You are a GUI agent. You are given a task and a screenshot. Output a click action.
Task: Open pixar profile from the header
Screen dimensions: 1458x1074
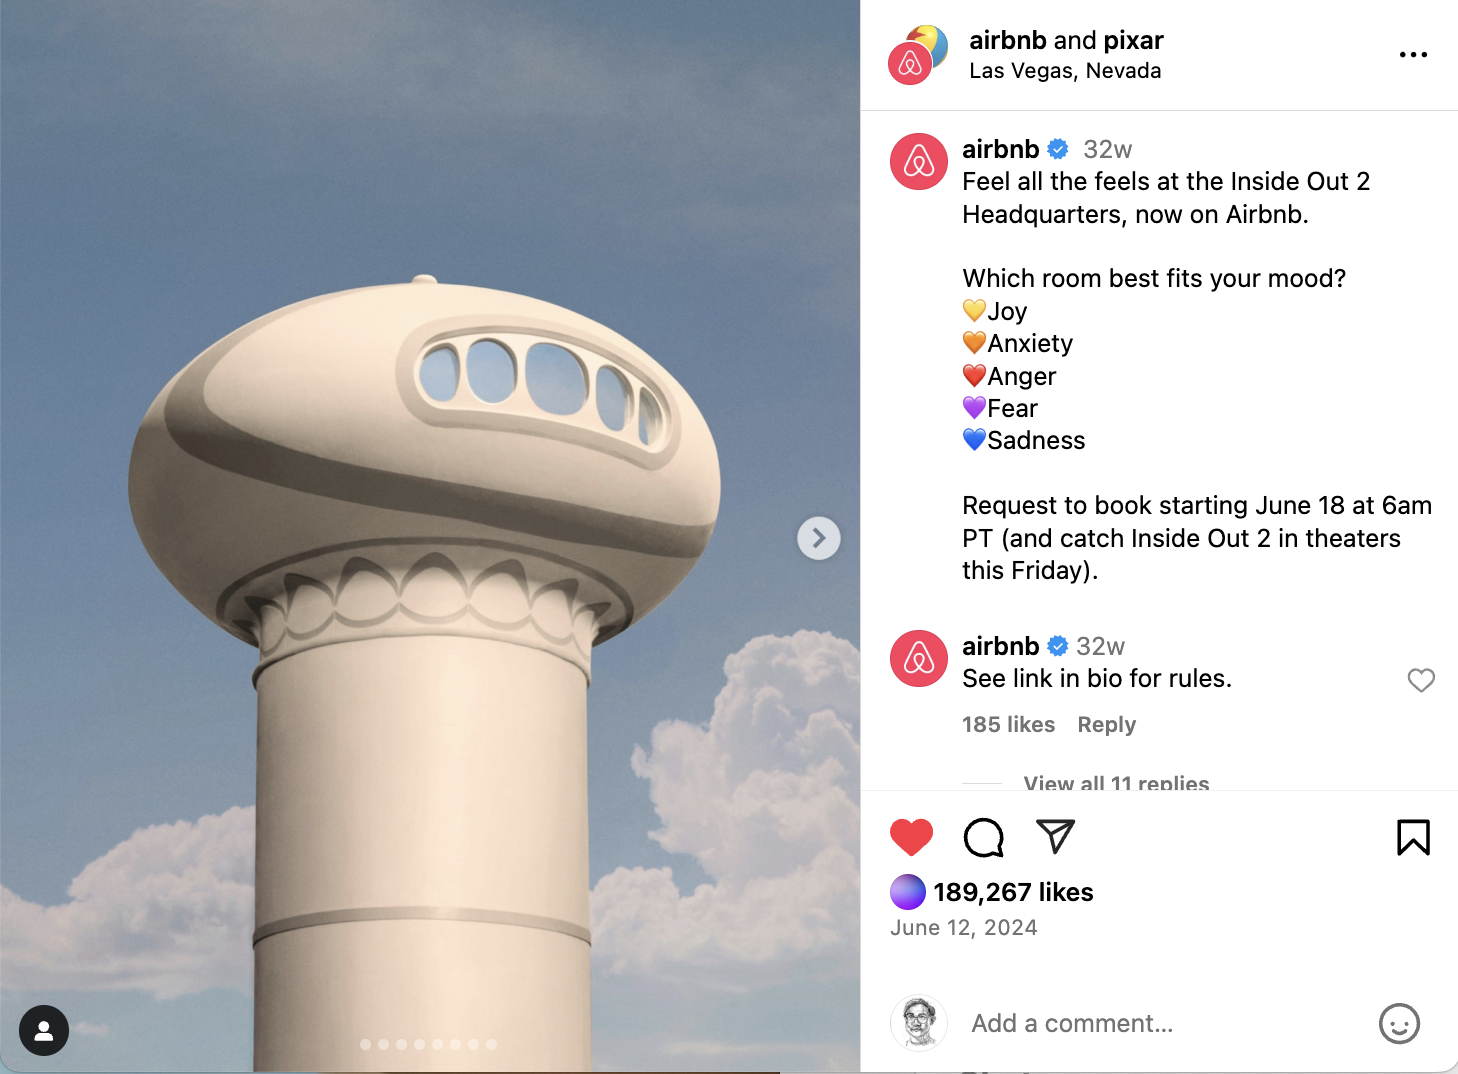[1133, 40]
